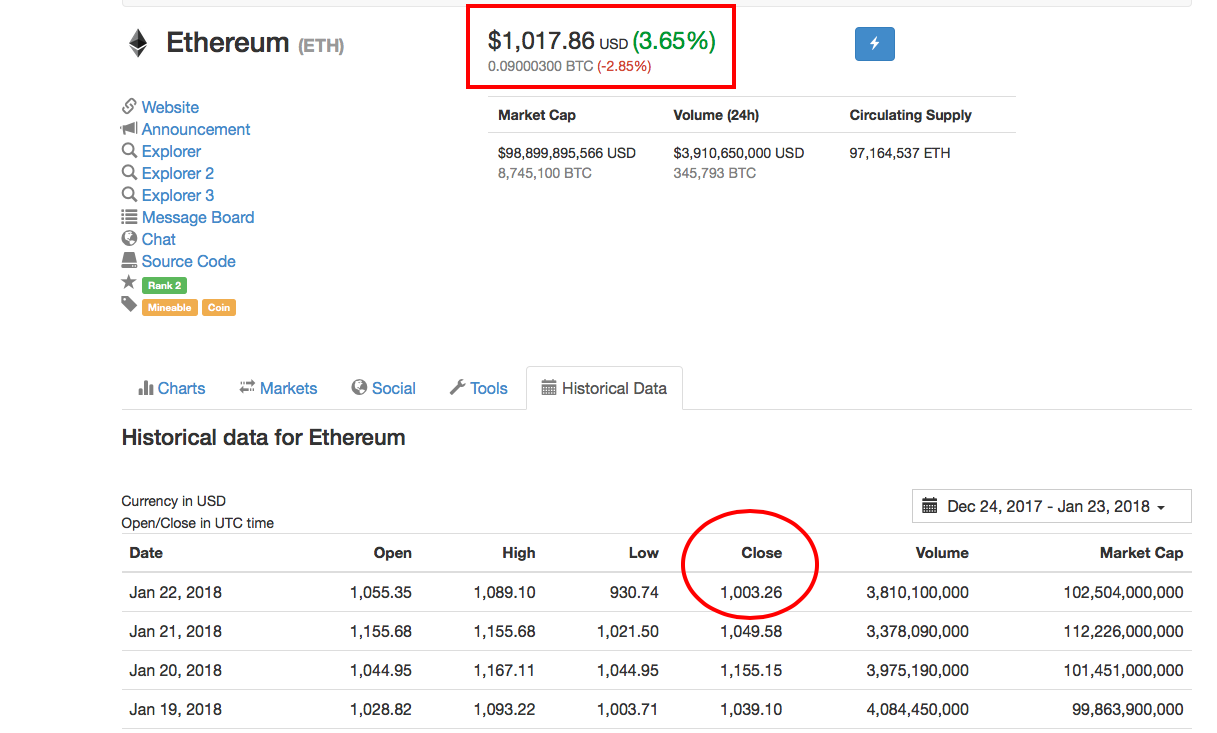This screenshot has width=1217, height=733.
Task: Open the Source Code link
Action: point(189,261)
